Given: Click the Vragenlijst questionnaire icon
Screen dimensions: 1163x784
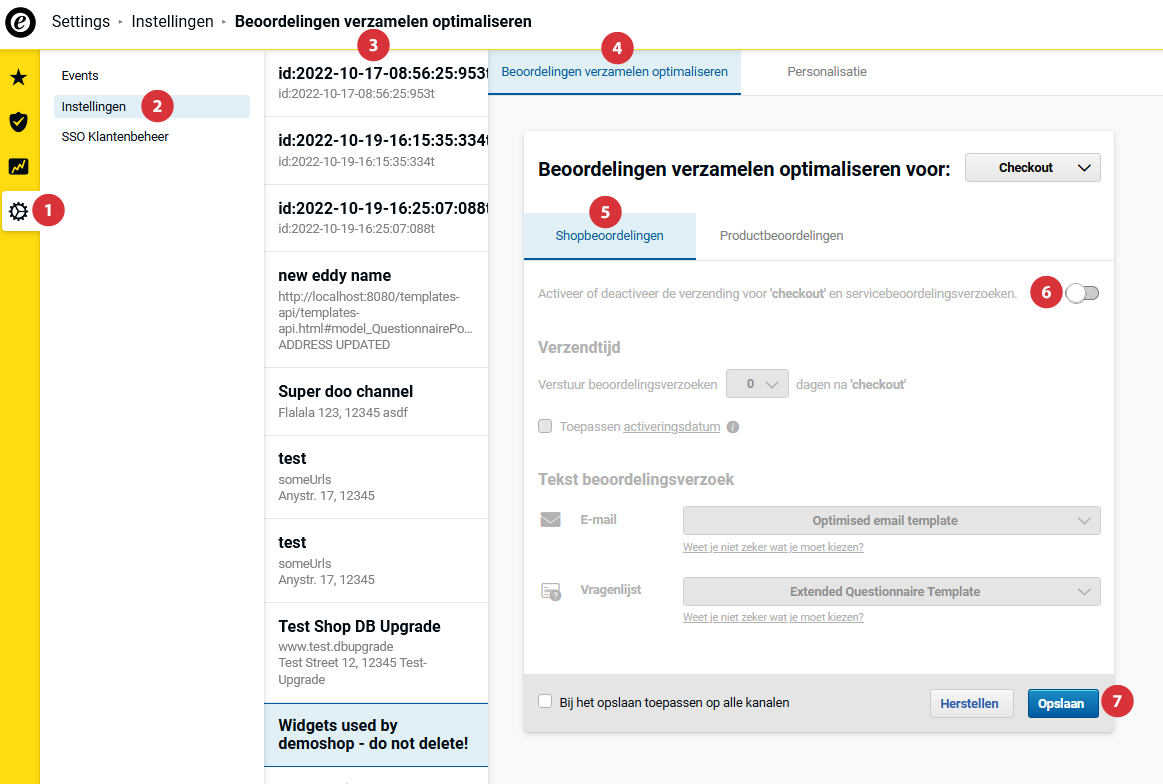Looking at the screenshot, I should 551,592.
